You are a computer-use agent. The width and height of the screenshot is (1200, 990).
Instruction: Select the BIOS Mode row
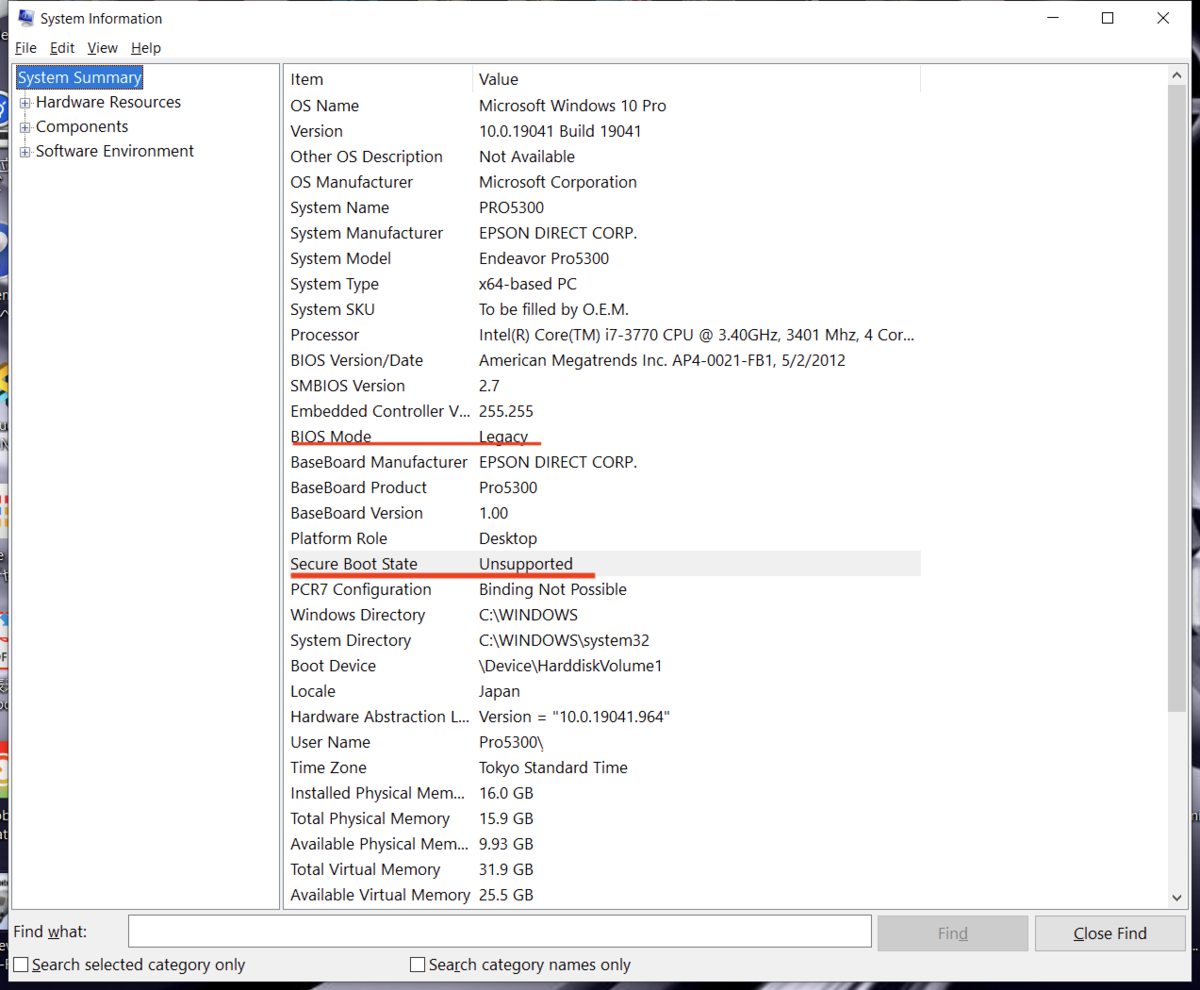(x=604, y=437)
